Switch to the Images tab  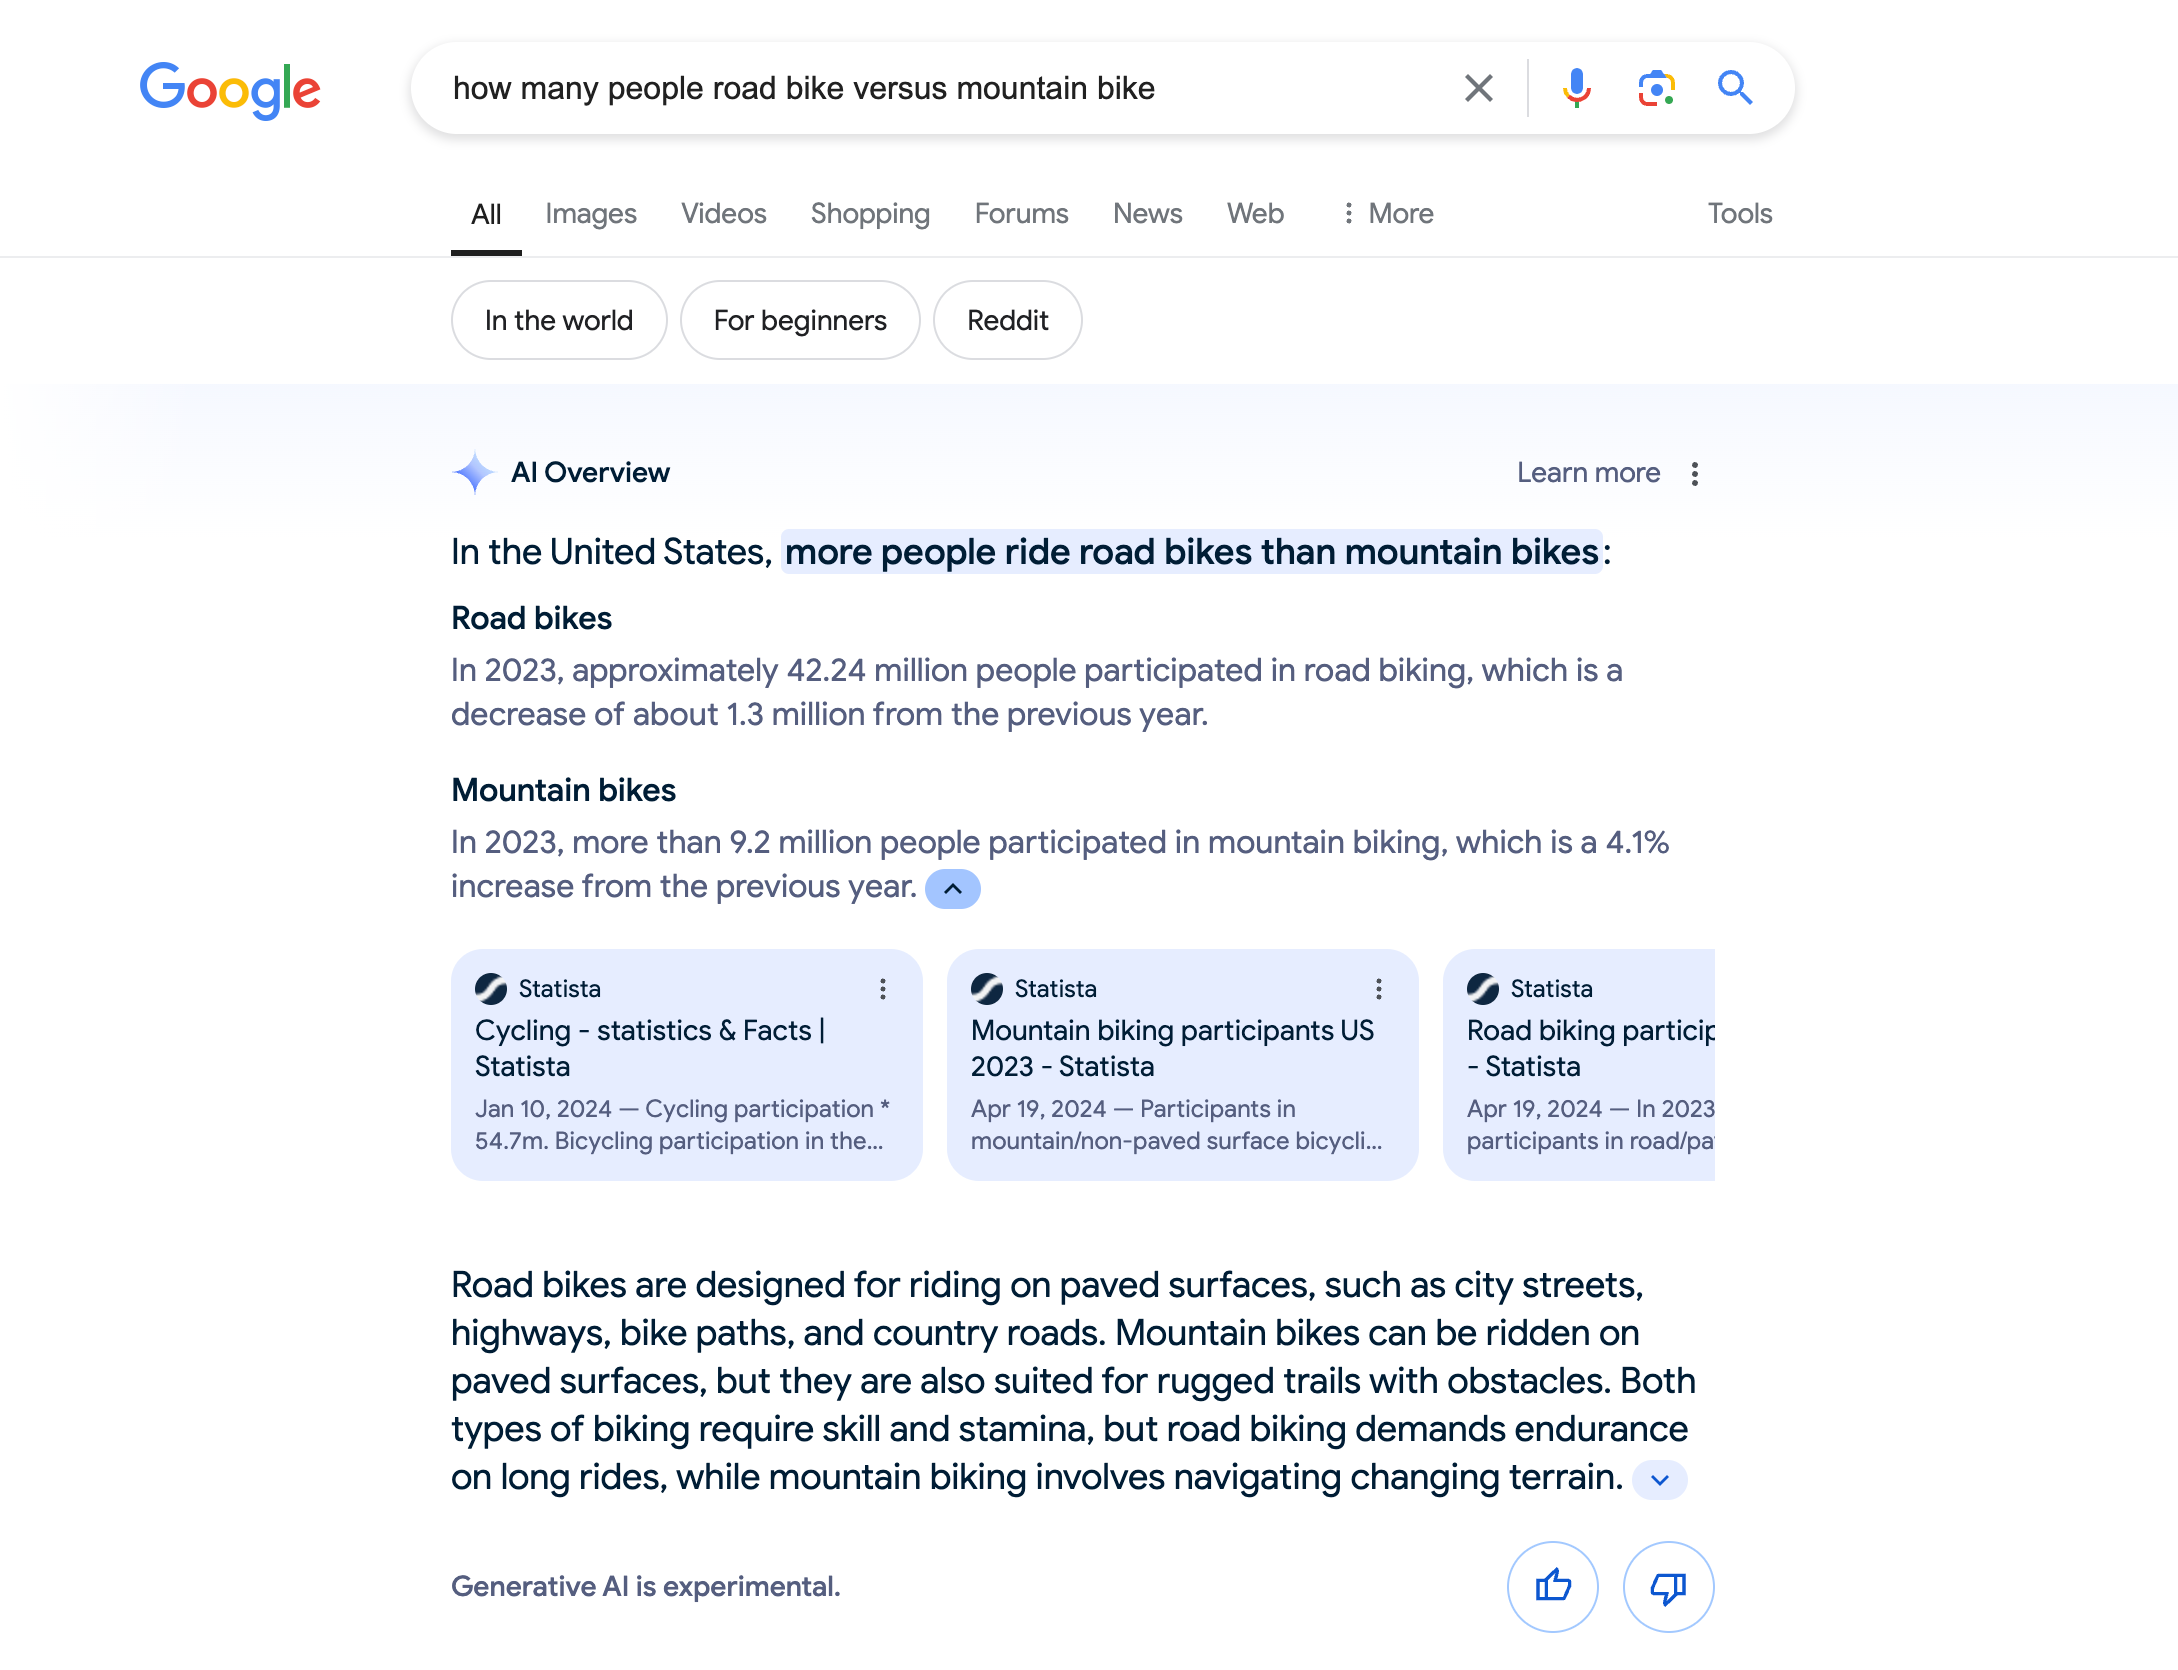click(590, 213)
